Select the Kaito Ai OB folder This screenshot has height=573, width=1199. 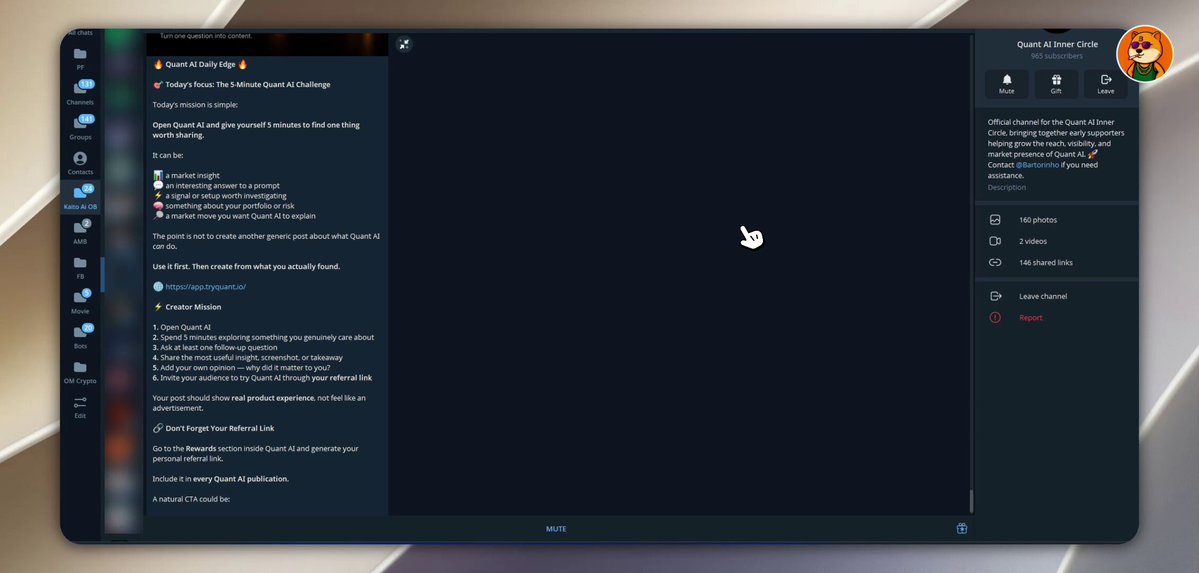click(80, 197)
